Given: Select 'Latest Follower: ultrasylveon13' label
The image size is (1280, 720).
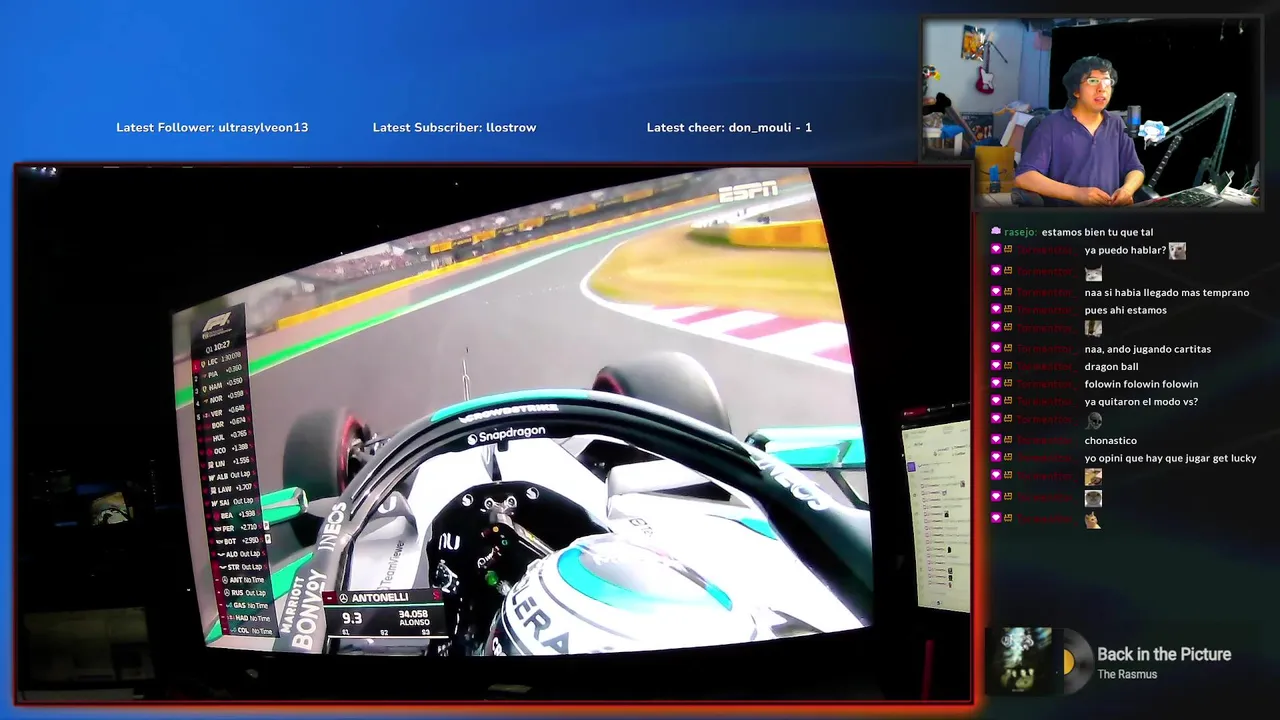Looking at the screenshot, I should (x=212, y=128).
